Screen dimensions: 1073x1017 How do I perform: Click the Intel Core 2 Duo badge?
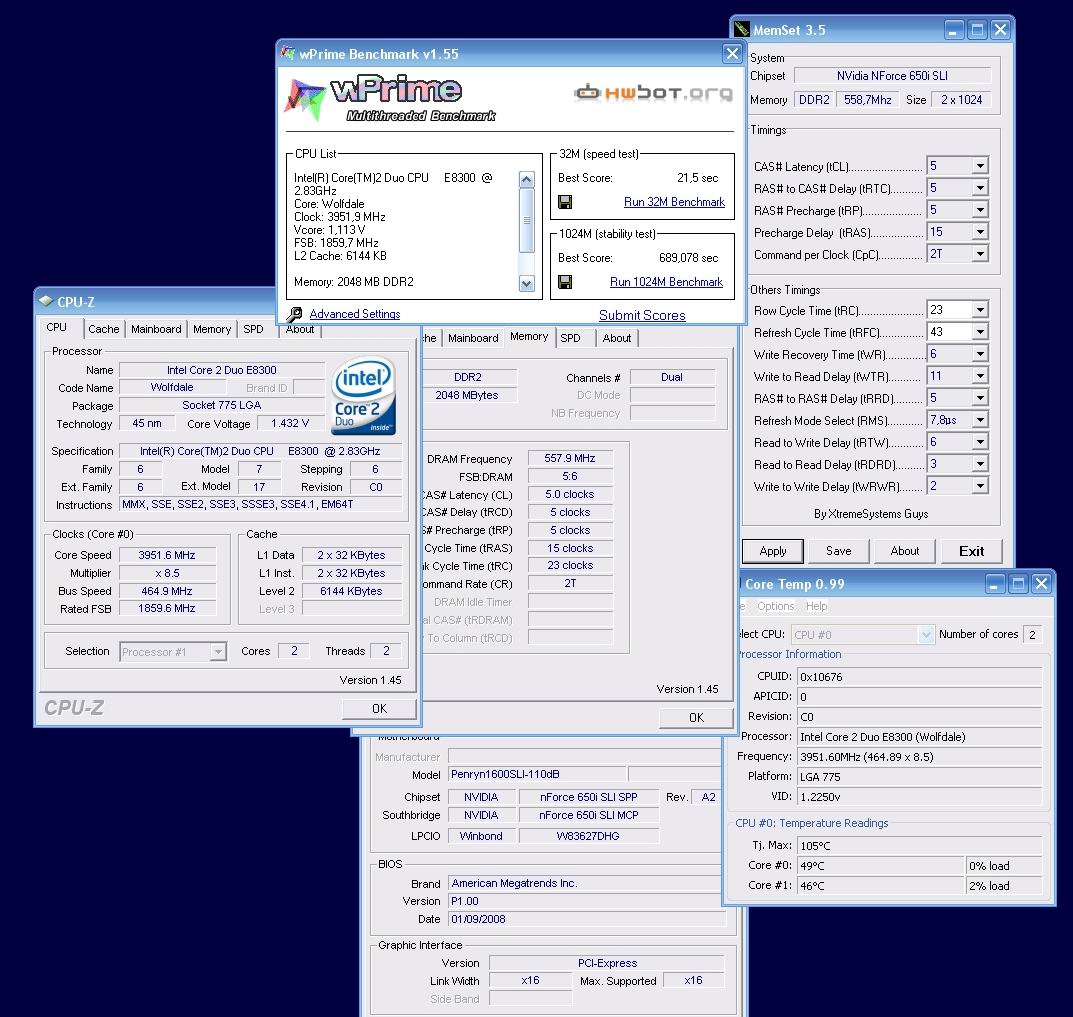(363, 396)
